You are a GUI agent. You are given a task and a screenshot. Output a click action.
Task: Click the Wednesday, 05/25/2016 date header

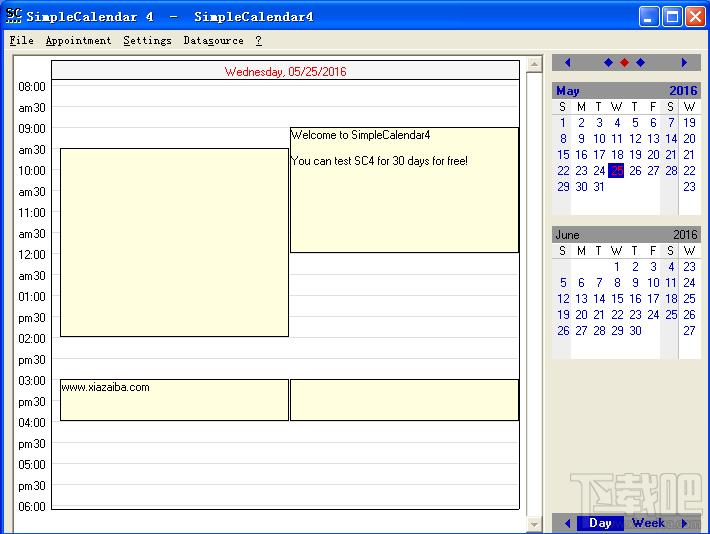[285, 71]
